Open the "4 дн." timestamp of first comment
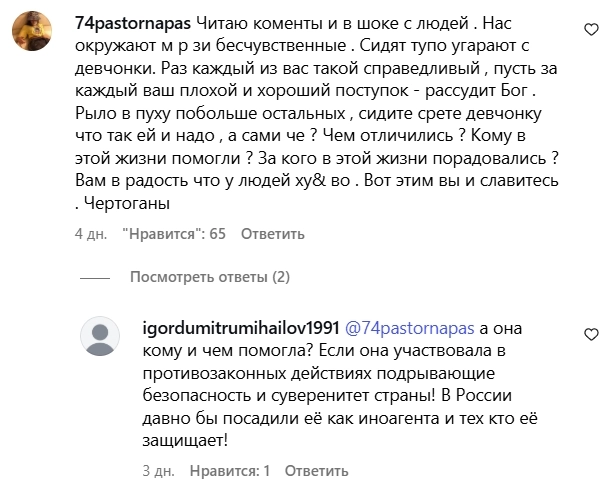 click(x=91, y=234)
